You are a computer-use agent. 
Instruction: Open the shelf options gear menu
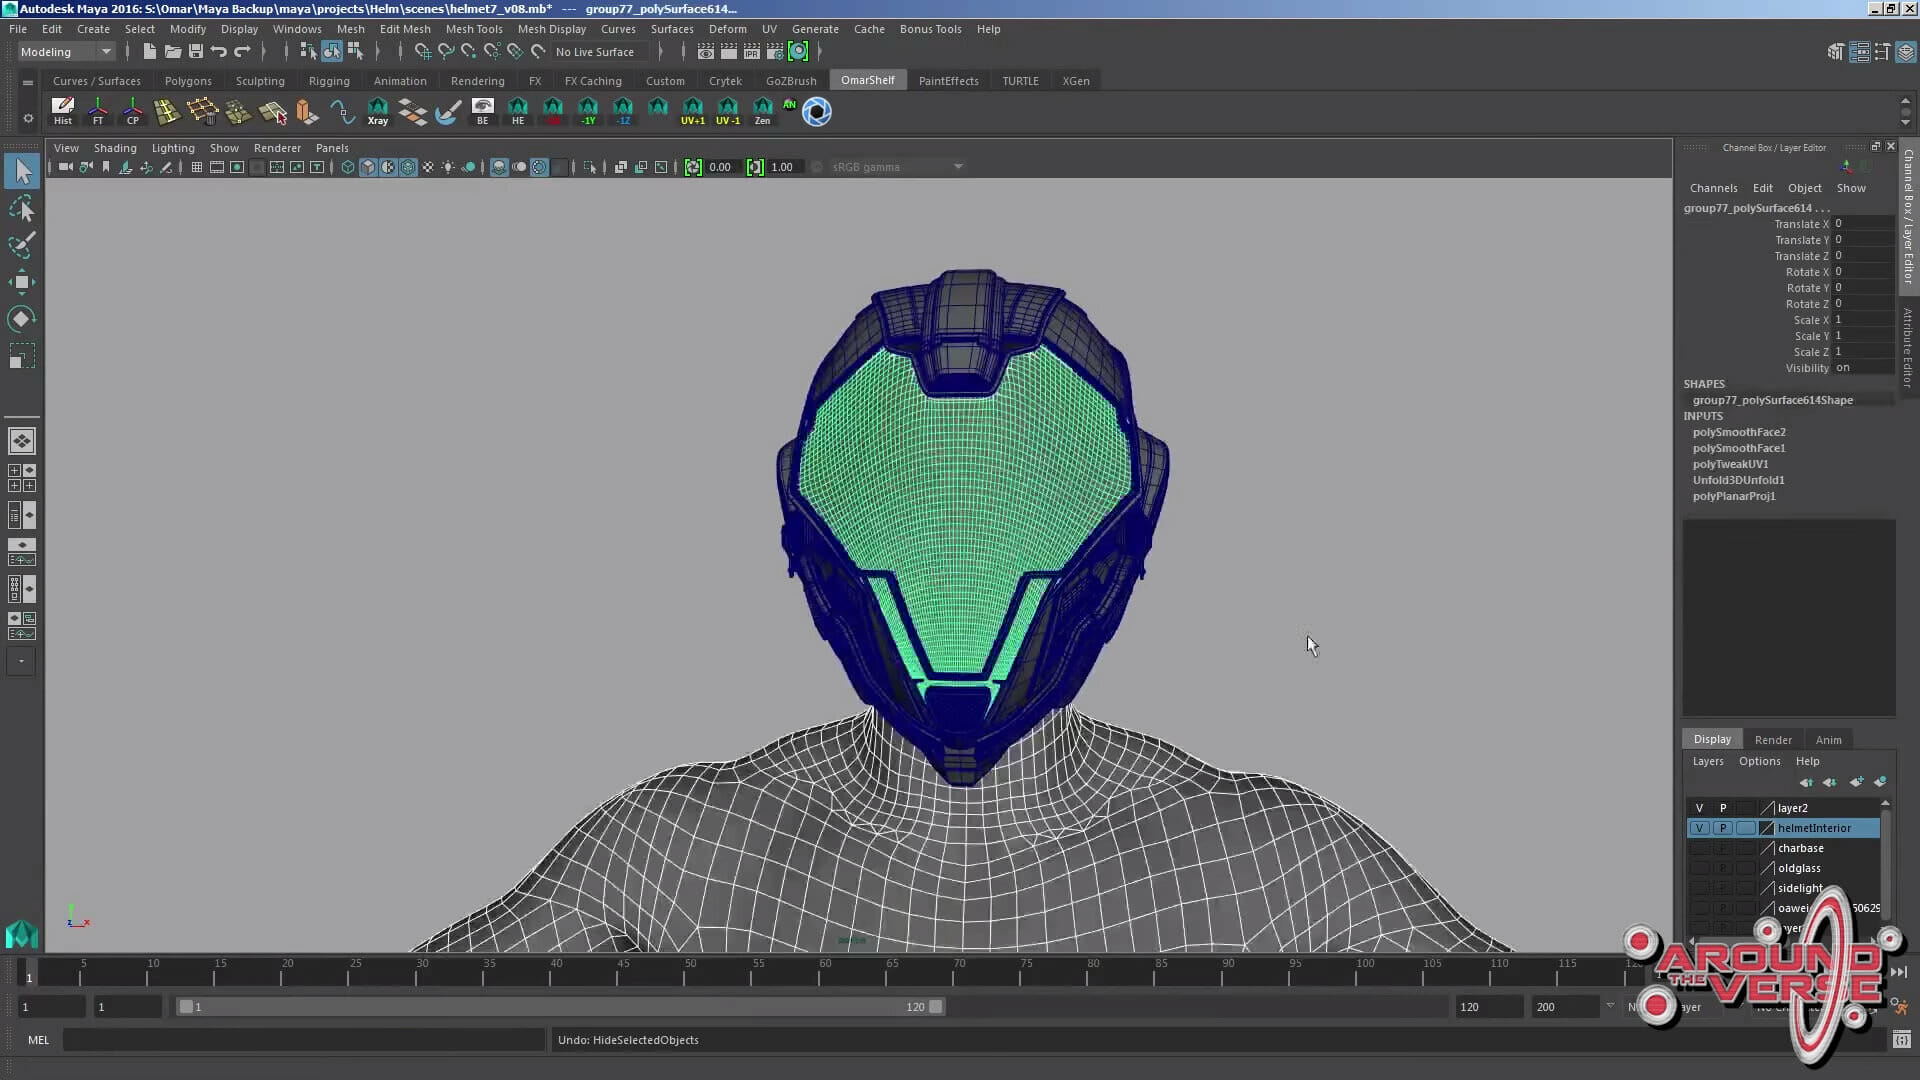28,118
